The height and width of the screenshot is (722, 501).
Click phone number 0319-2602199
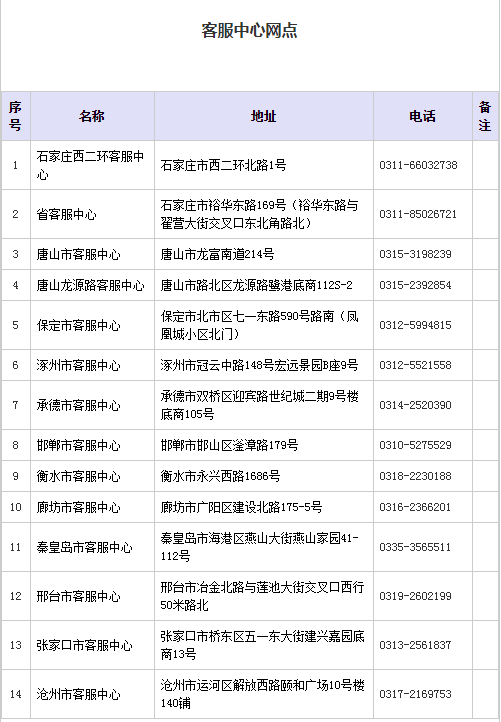415,596
